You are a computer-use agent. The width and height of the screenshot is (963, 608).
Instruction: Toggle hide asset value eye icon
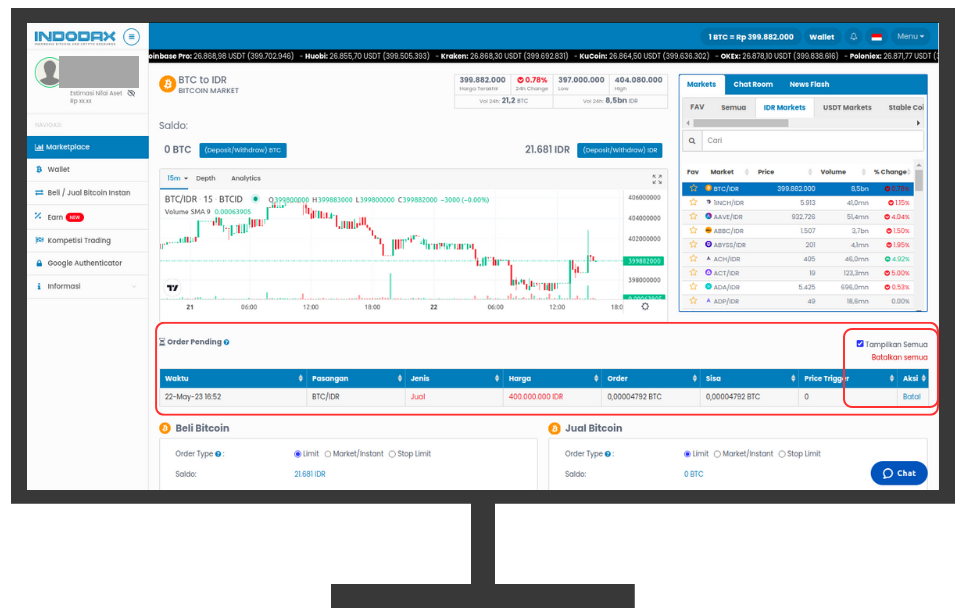pos(131,93)
